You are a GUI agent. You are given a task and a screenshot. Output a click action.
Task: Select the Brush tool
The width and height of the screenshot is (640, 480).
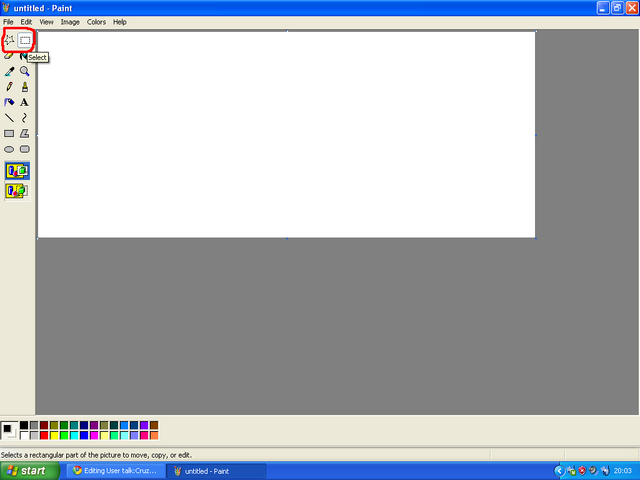click(25, 87)
